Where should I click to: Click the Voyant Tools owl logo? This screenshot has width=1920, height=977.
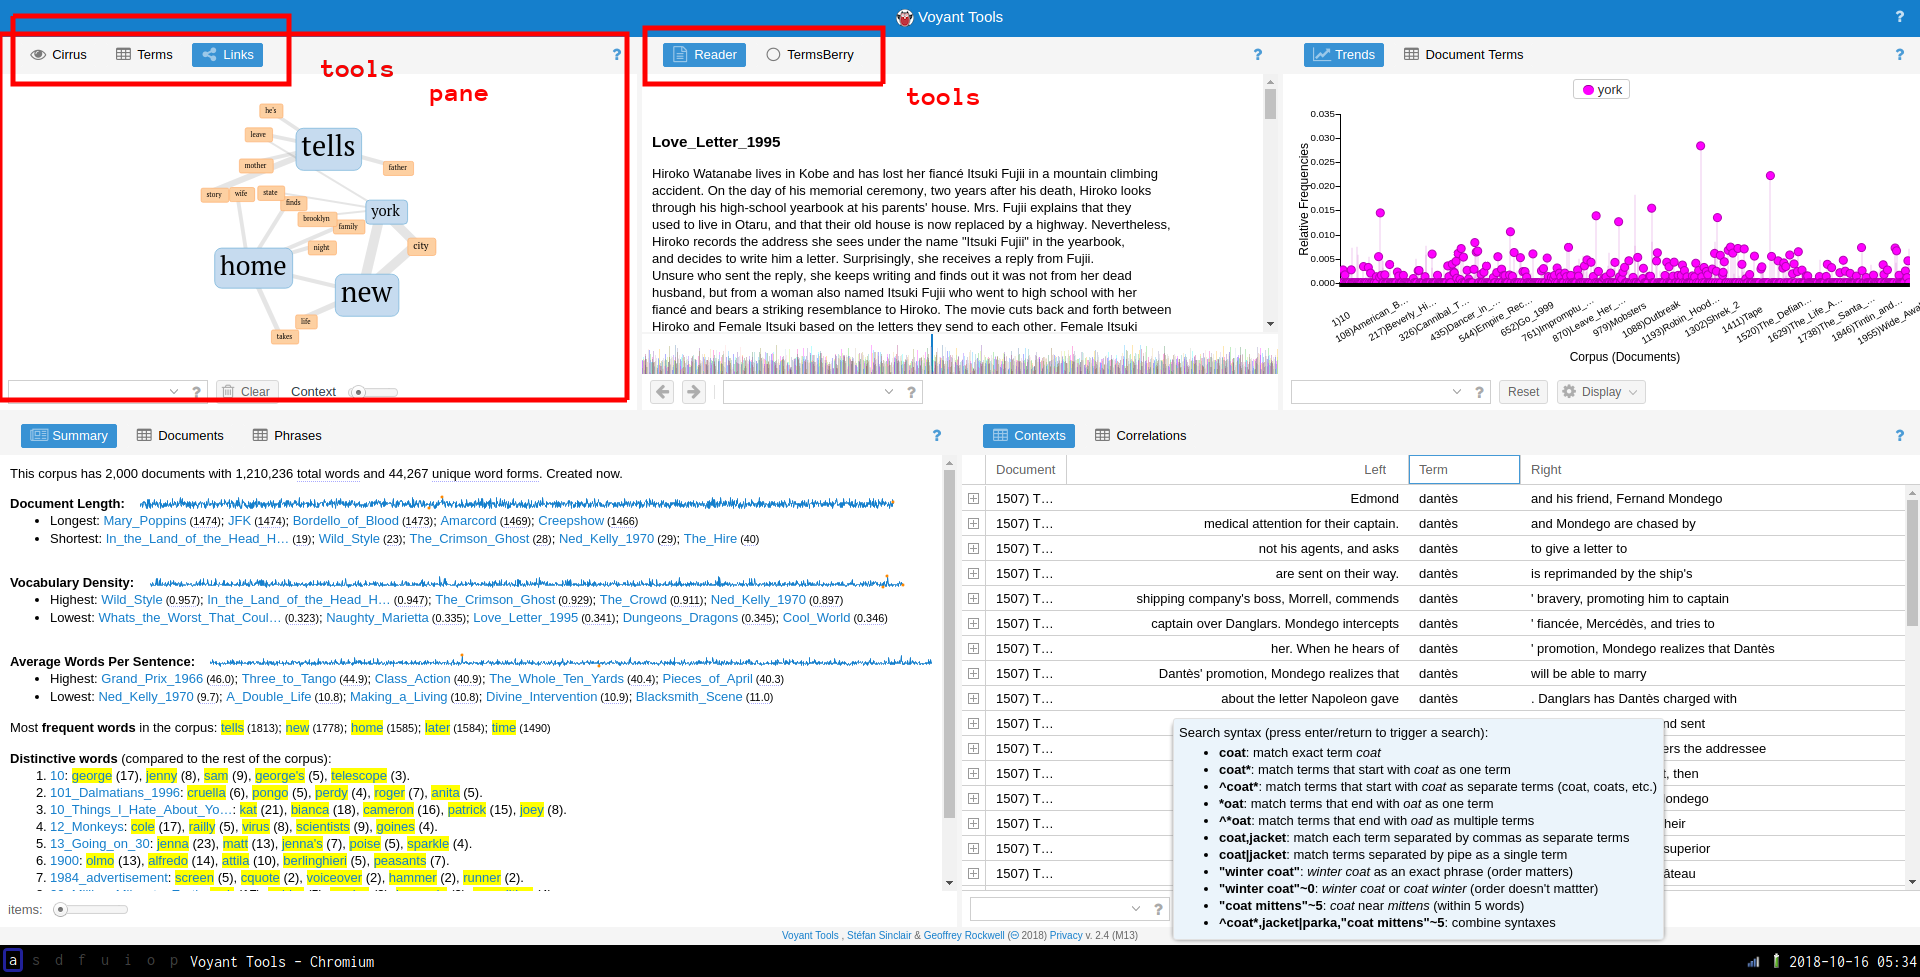point(904,17)
